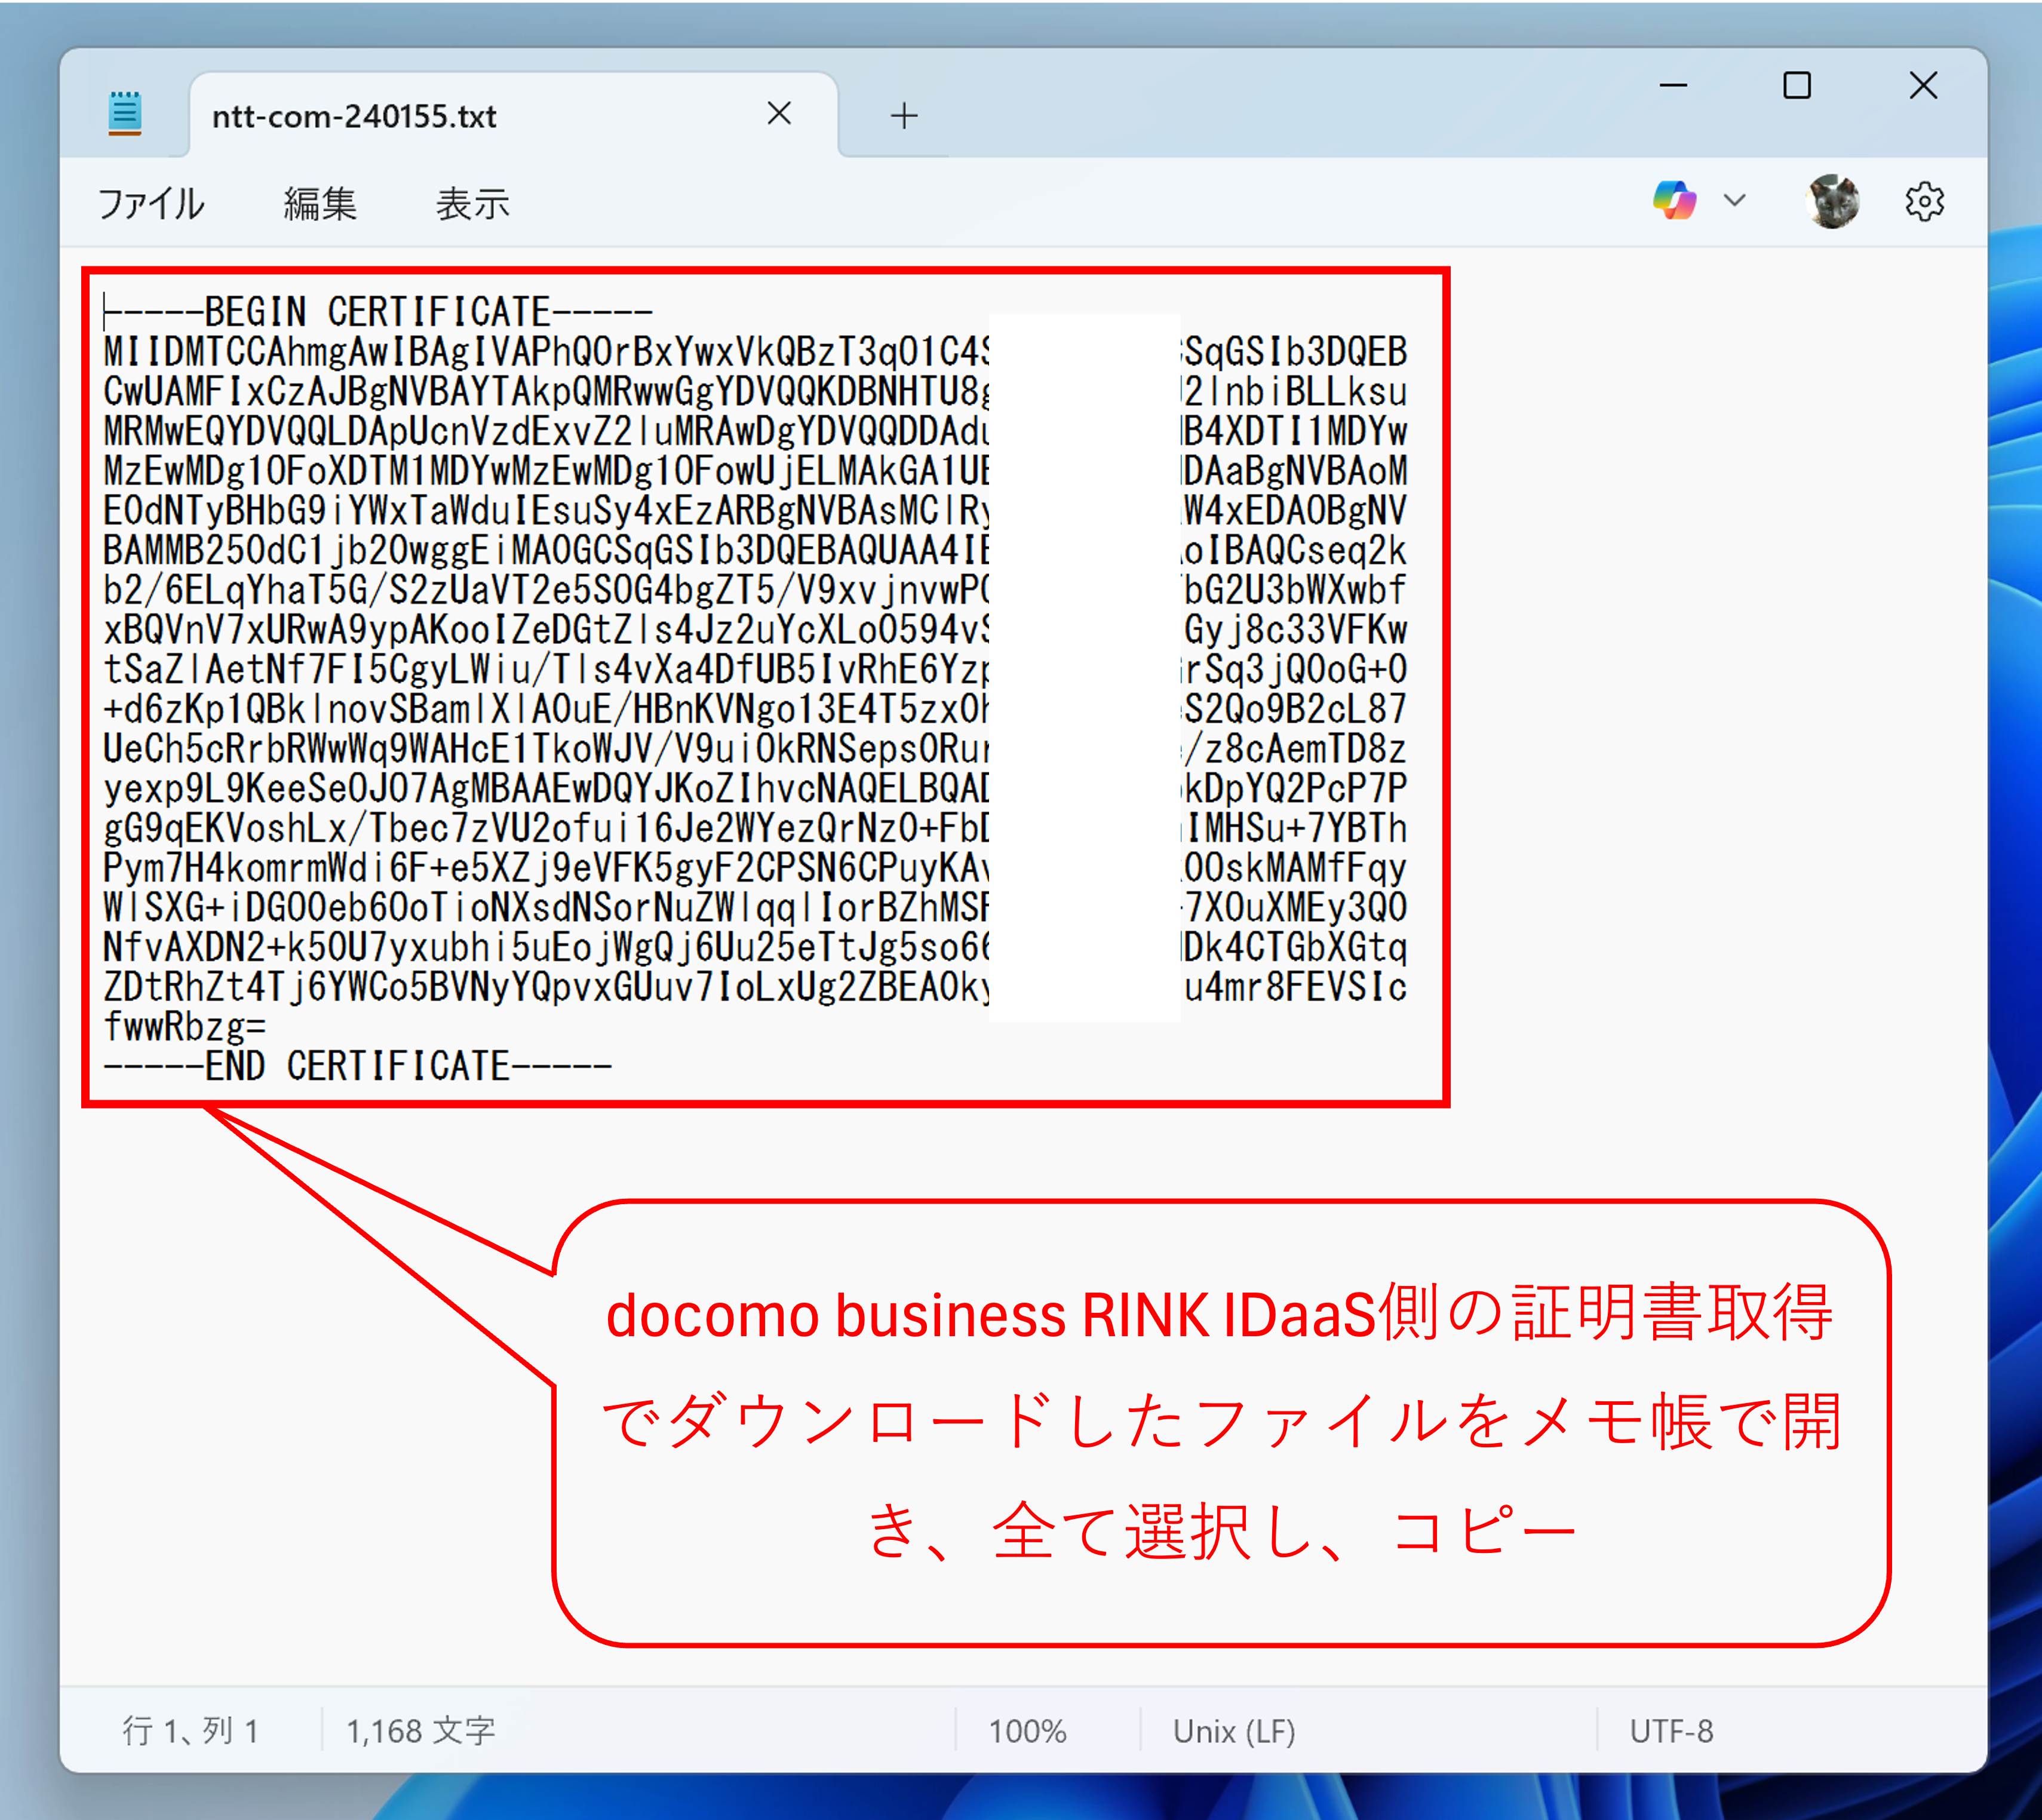2042x1820 pixels.
Task: Click the line starting WlSXG+iDG00eb60oT
Action: [755, 907]
